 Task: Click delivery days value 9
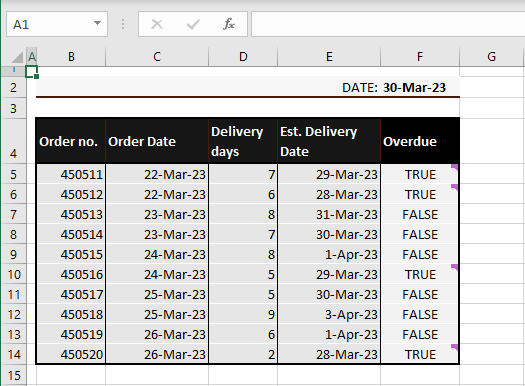pos(243,314)
